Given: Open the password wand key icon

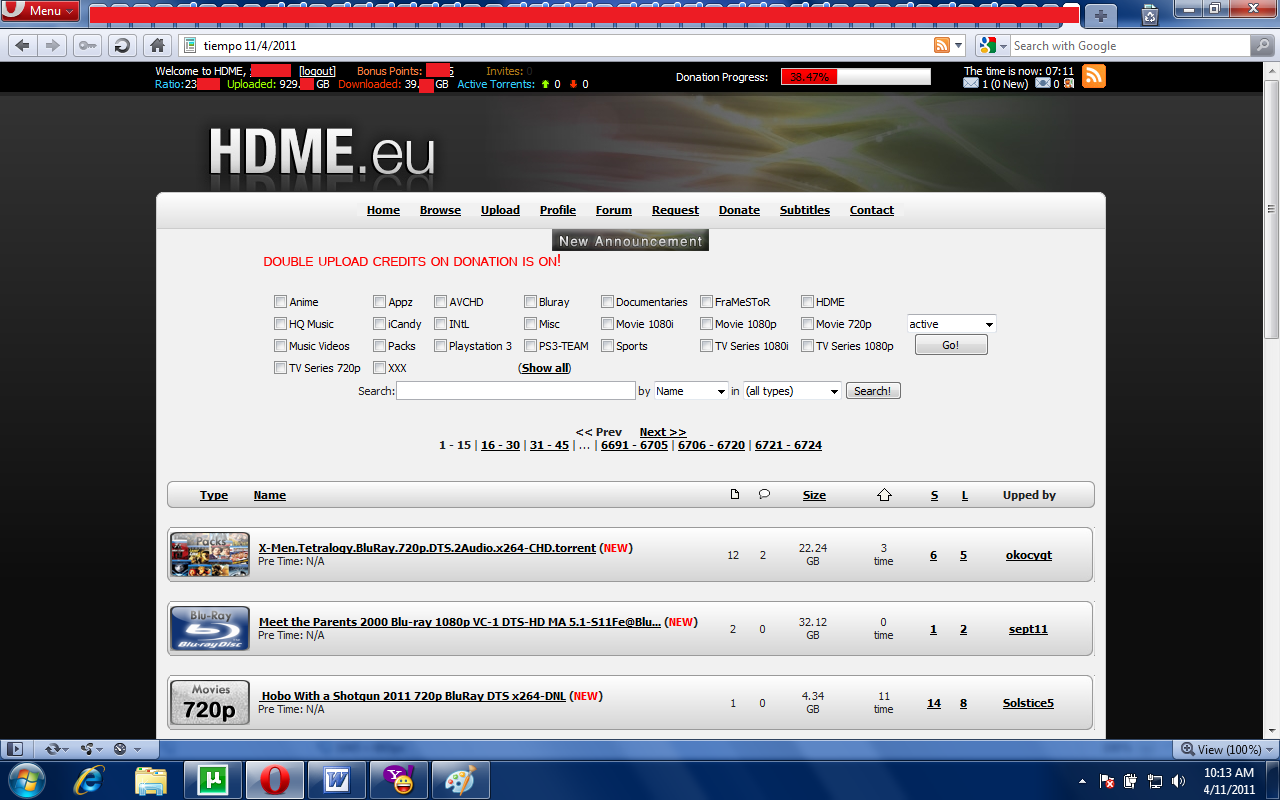Looking at the screenshot, I should pyautogui.click(x=87, y=45).
